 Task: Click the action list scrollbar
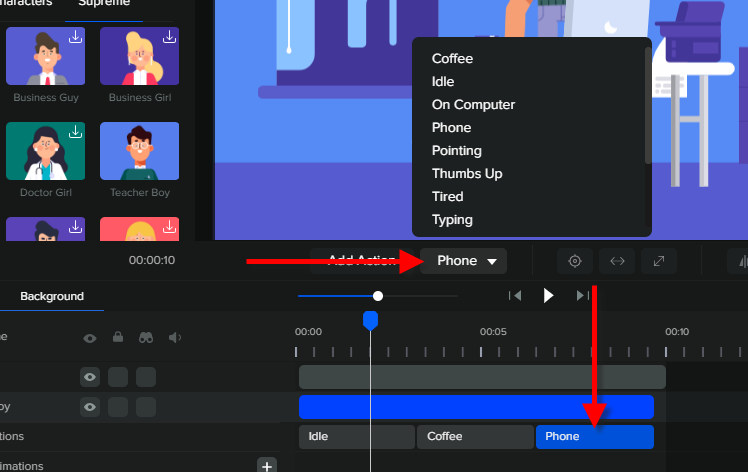point(648,106)
